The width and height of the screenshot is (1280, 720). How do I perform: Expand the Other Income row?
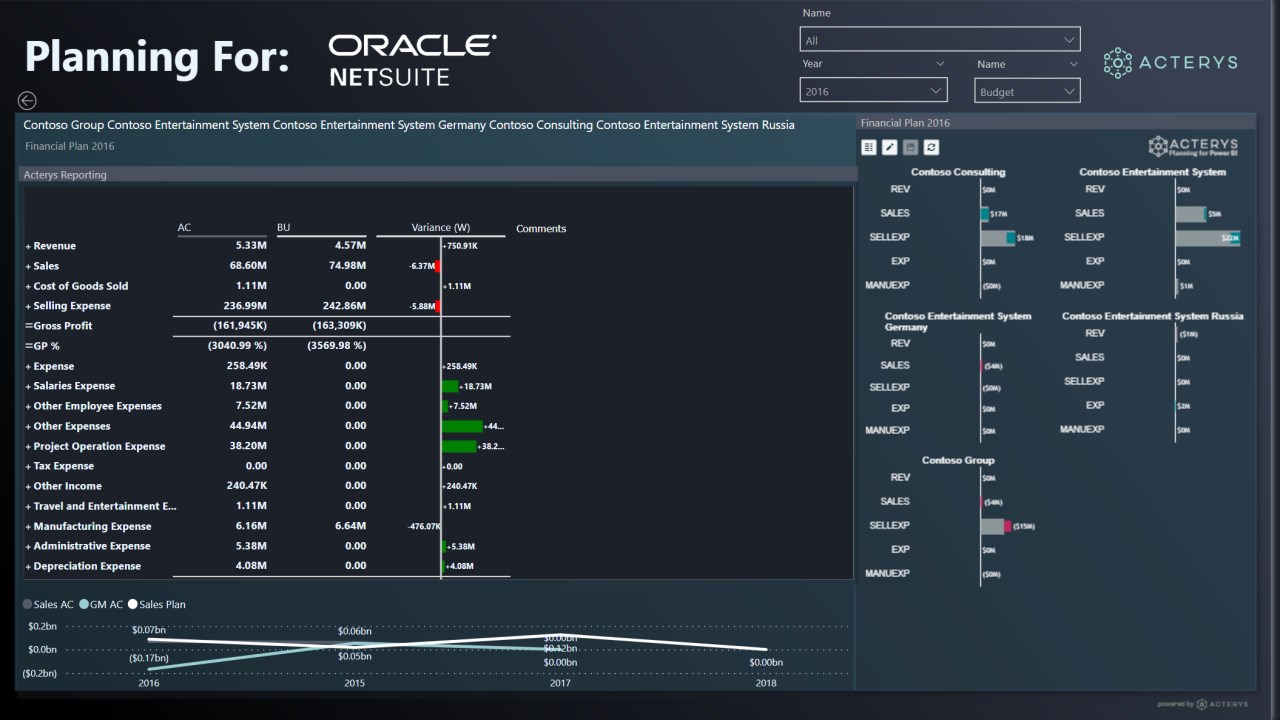click(28, 486)
